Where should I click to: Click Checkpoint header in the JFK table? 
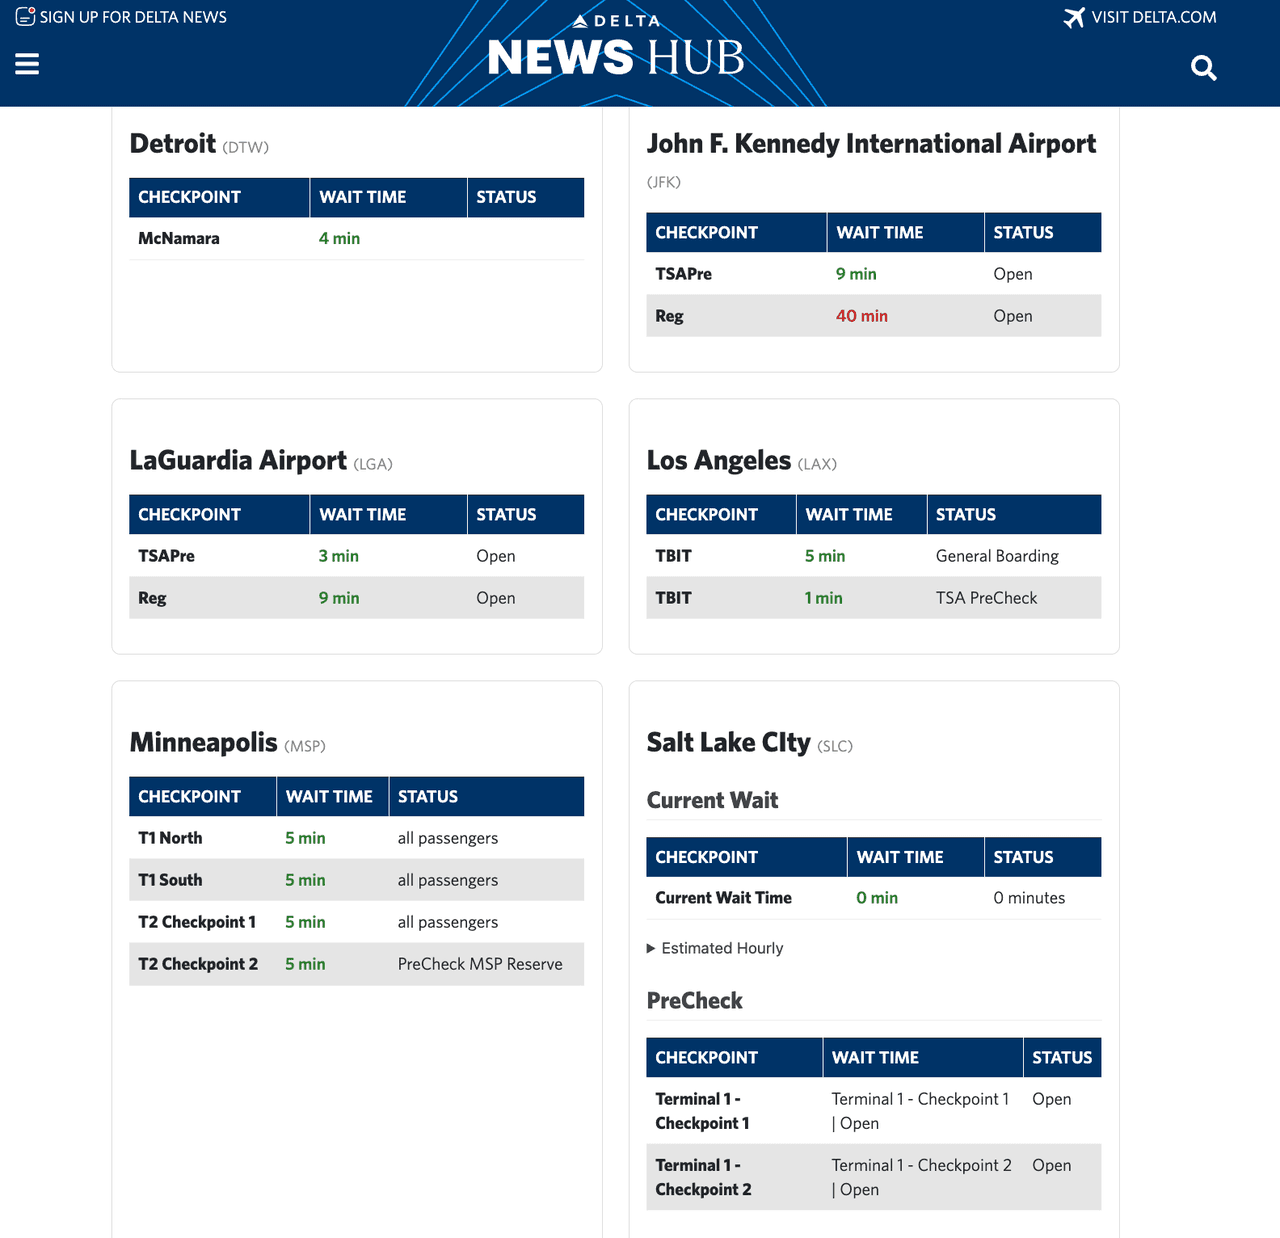click(x=706, y=232)
